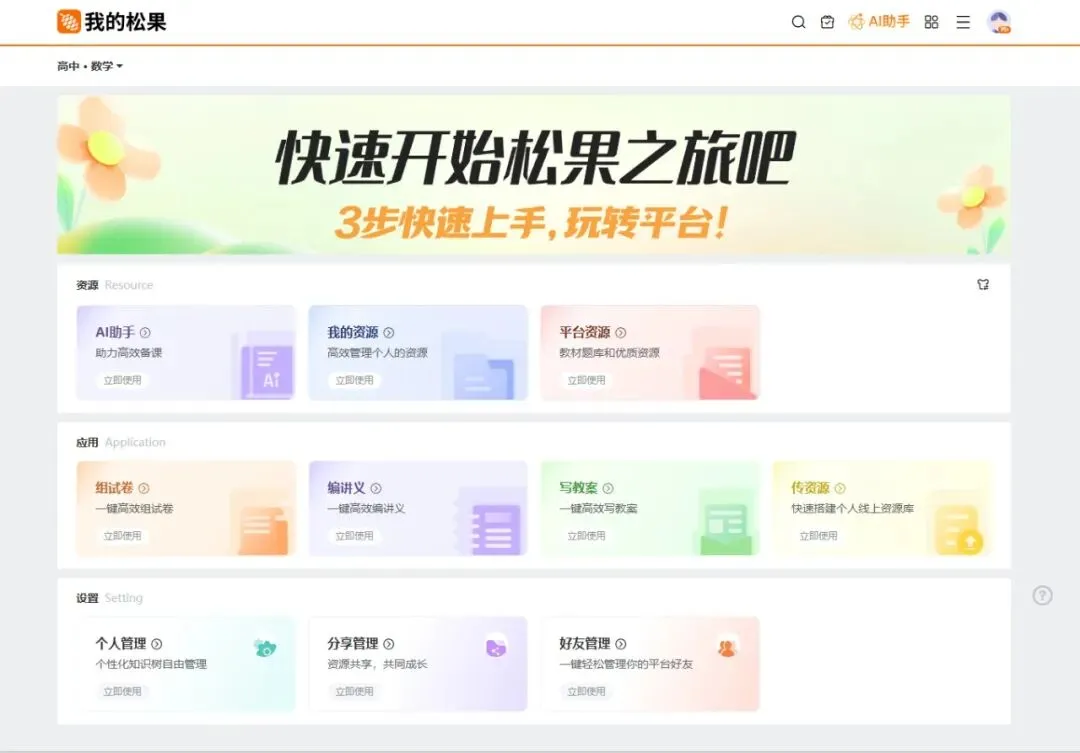The width and height of the screenshot is (1080, 753).
Task: Click the purple notebook icon on 编讲义 card
Action: (495, 529)
